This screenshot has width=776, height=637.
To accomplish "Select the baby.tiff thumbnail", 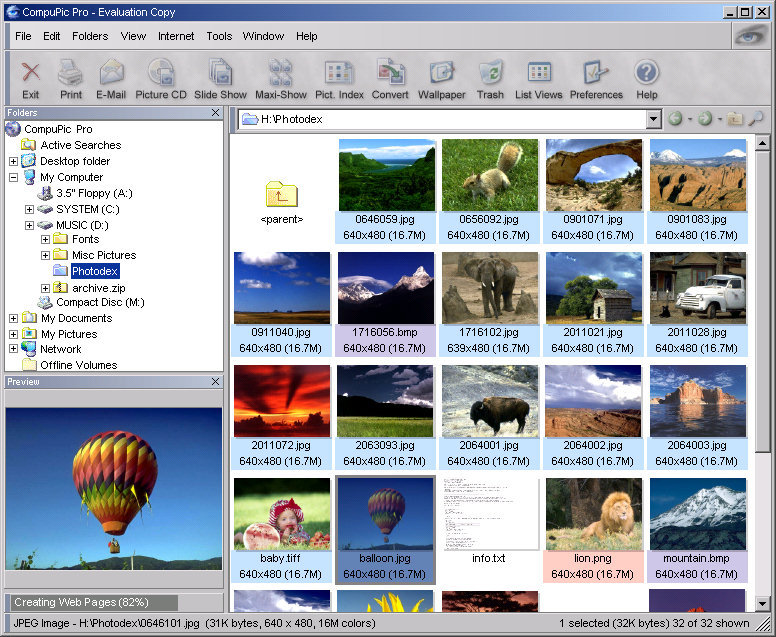I will 282,514.
